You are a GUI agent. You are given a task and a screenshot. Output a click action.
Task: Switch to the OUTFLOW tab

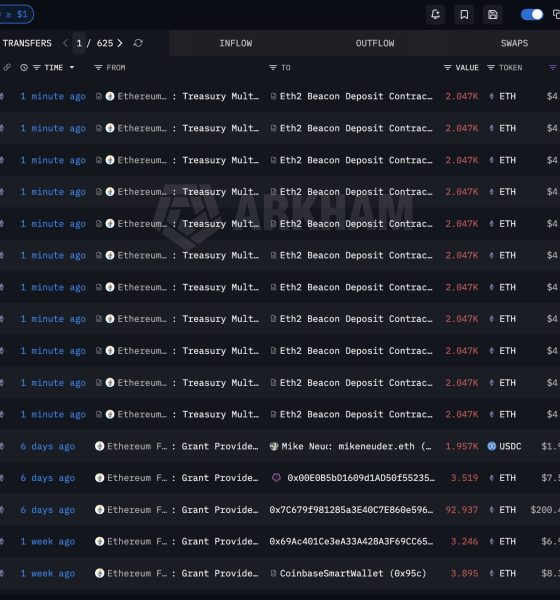click(375, 43)
